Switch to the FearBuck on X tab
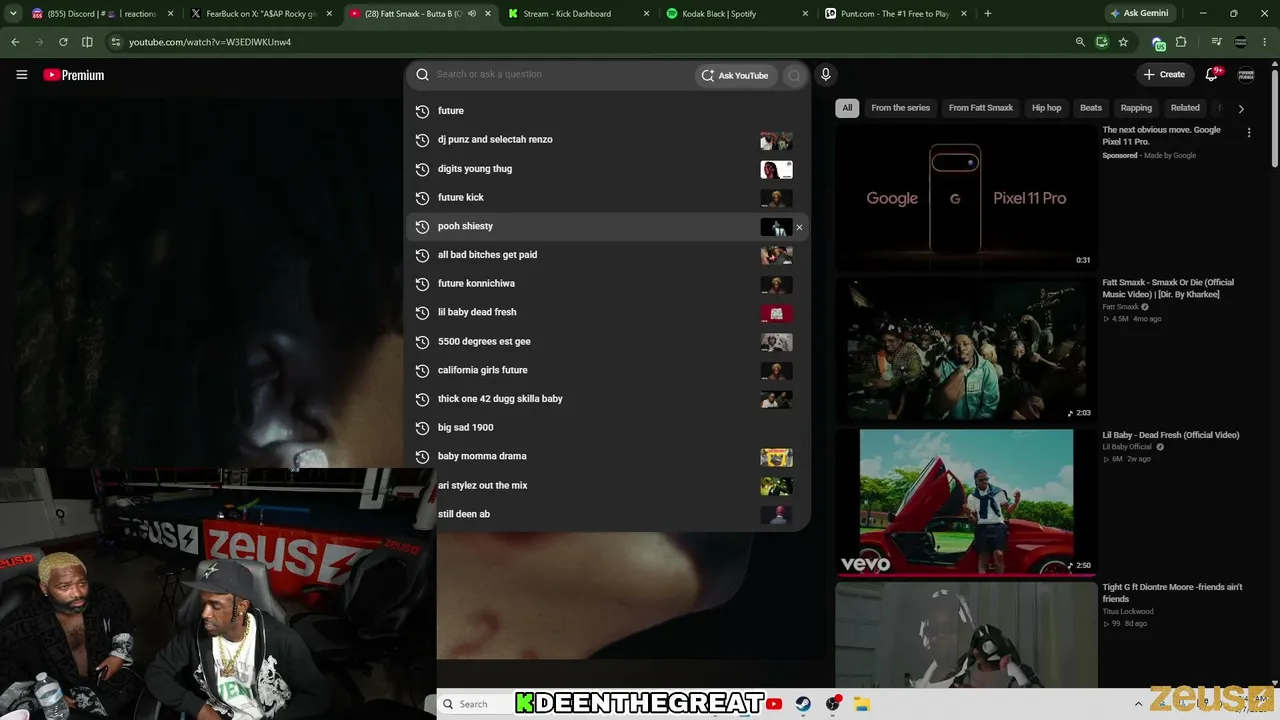 262,14
